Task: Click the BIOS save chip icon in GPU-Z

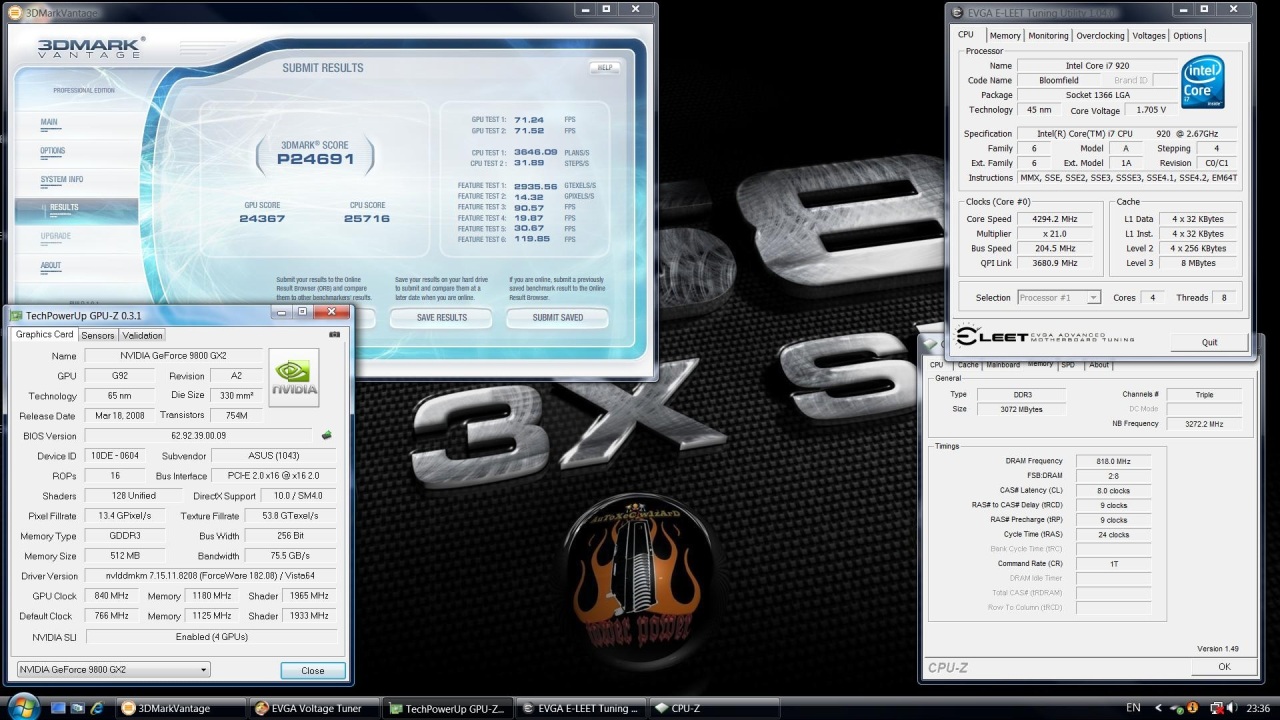Action: pos(326,436)
